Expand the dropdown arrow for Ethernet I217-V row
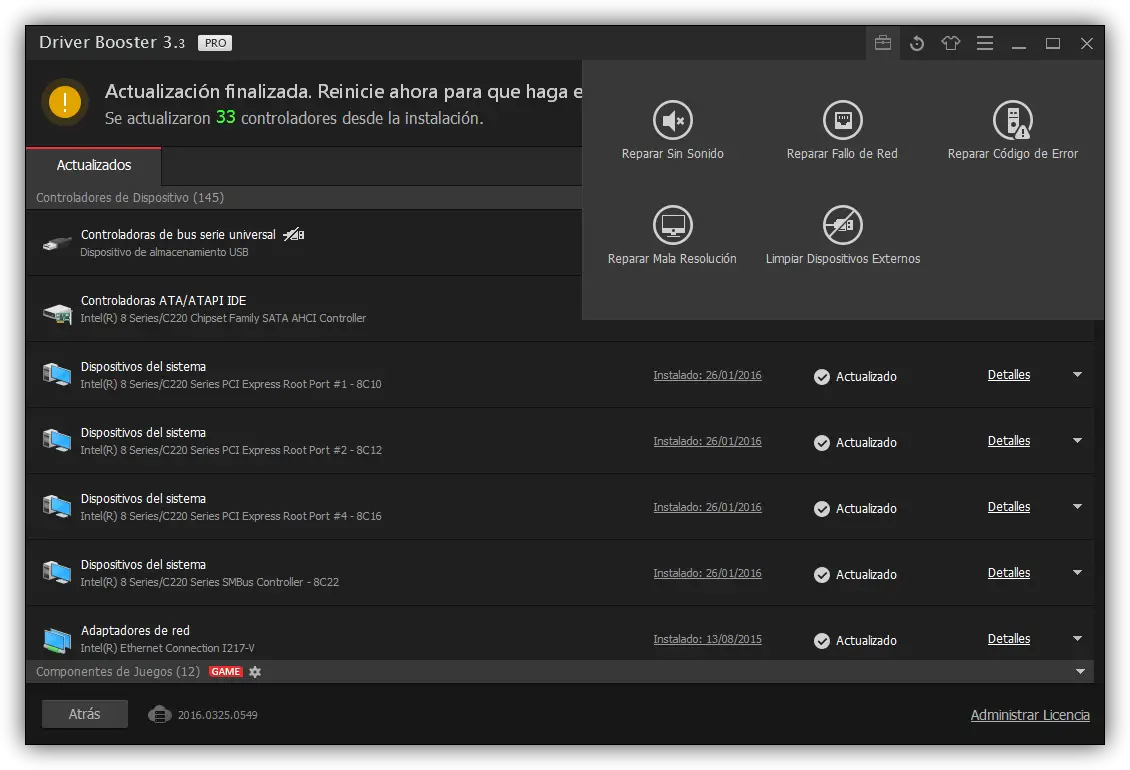Image resolution: width=1130 pixels, height=770 pixels. pos(1077,639)
